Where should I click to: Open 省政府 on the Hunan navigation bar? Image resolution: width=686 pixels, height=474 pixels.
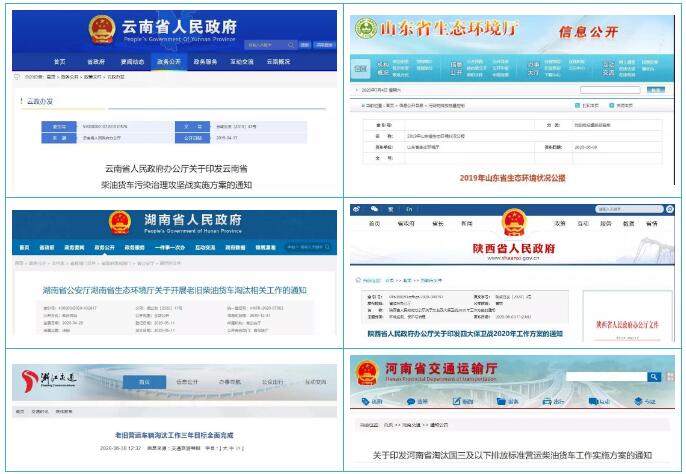coord(47,247)
